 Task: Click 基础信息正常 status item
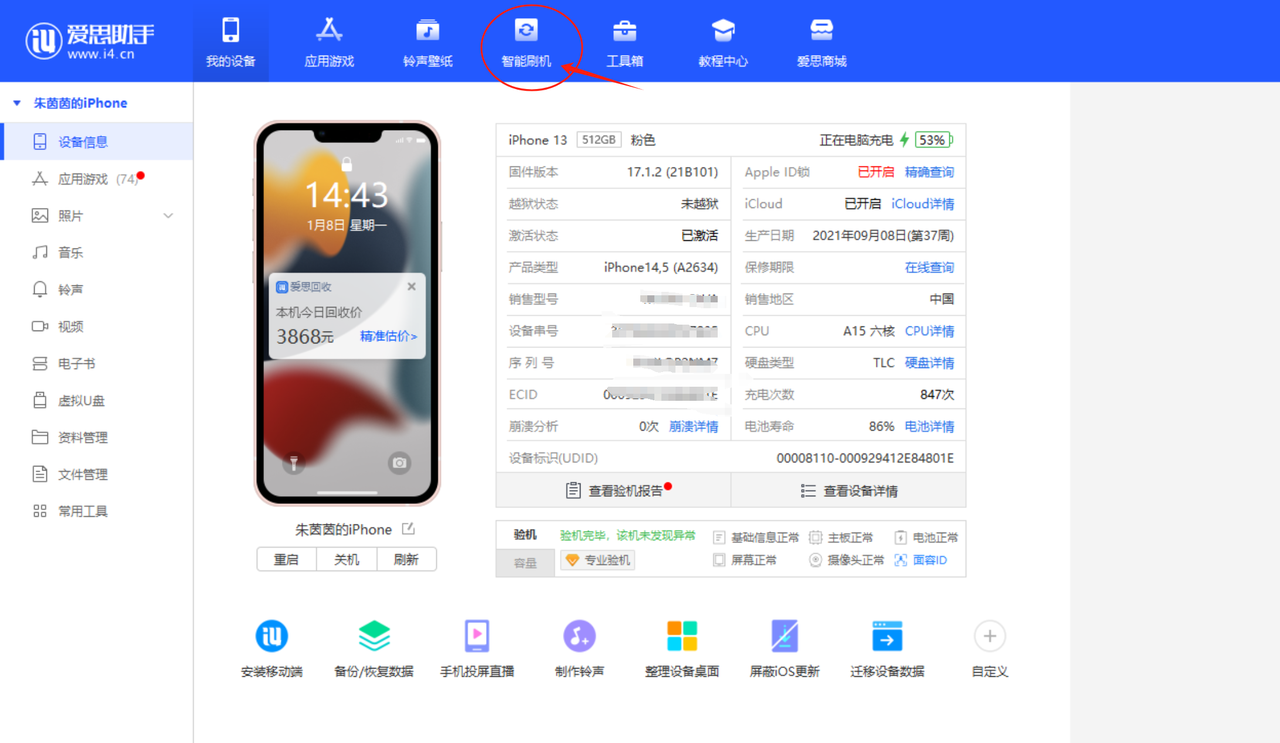[x=756, y=537]
